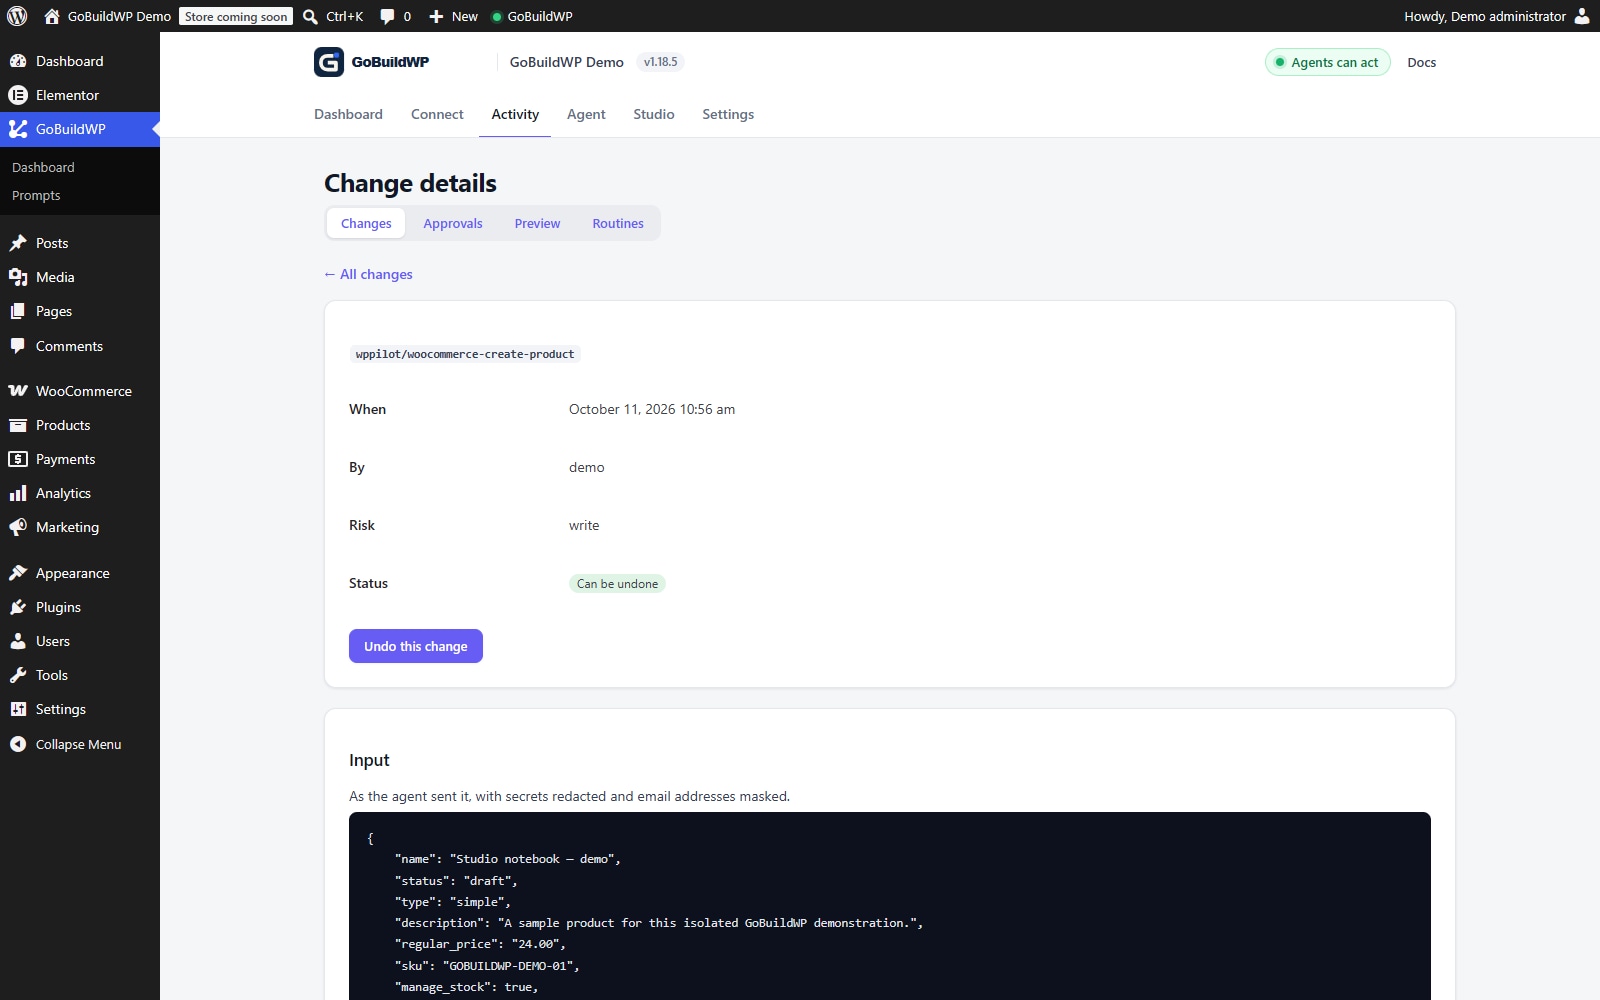Click the Tools wrench icon in sidebar
This screenshot has height=1000, width=1600.
click(x=18, y=675)
